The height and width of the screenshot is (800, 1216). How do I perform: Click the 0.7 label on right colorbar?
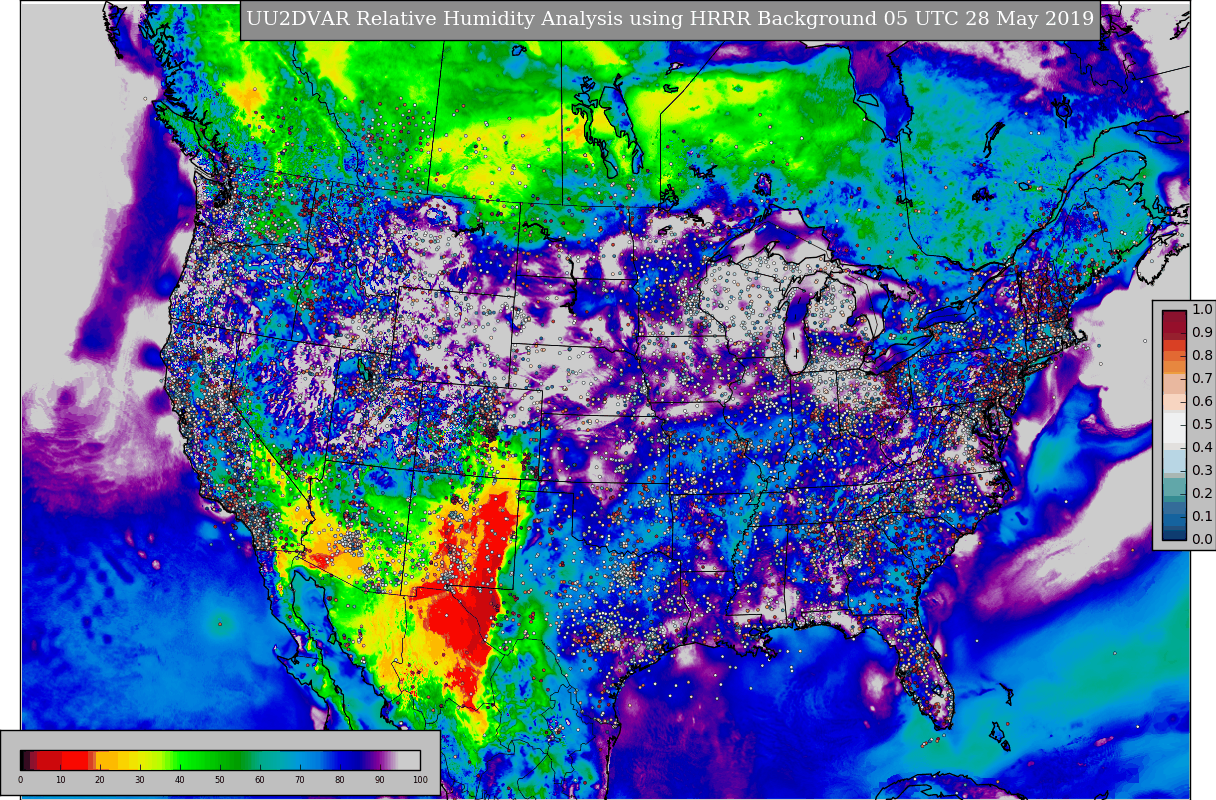point(1202,378)
